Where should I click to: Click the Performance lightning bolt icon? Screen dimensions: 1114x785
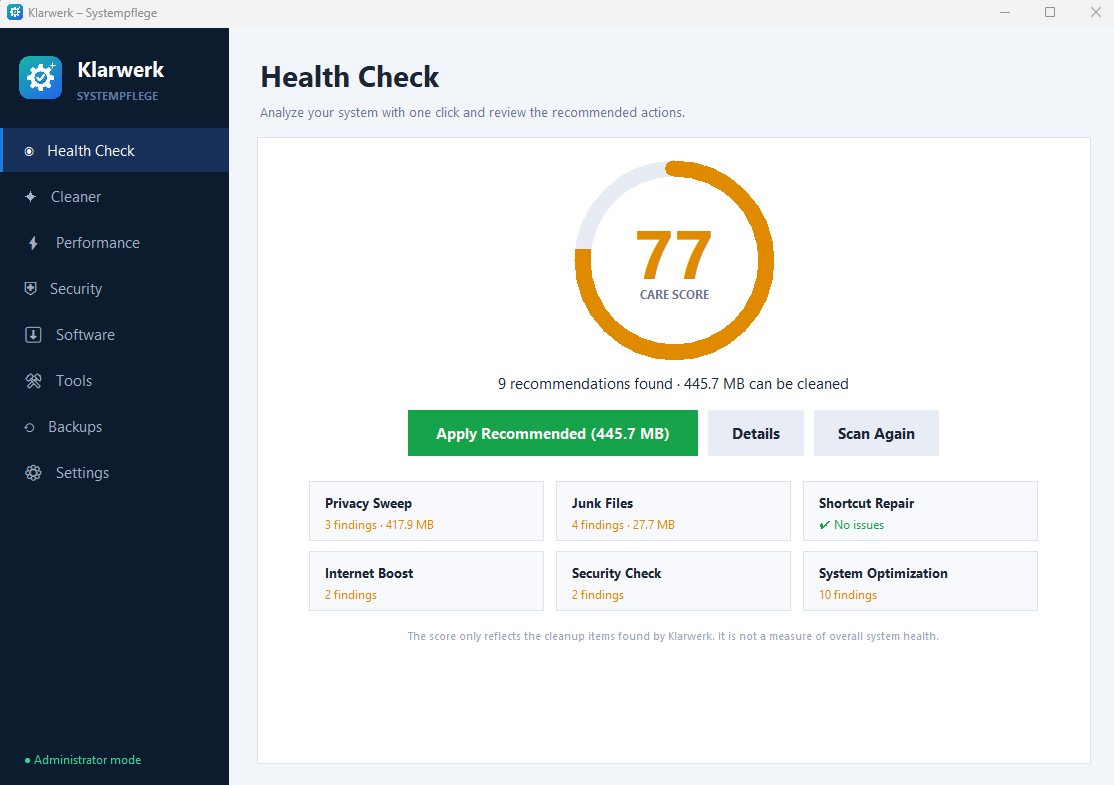(33, 243)
